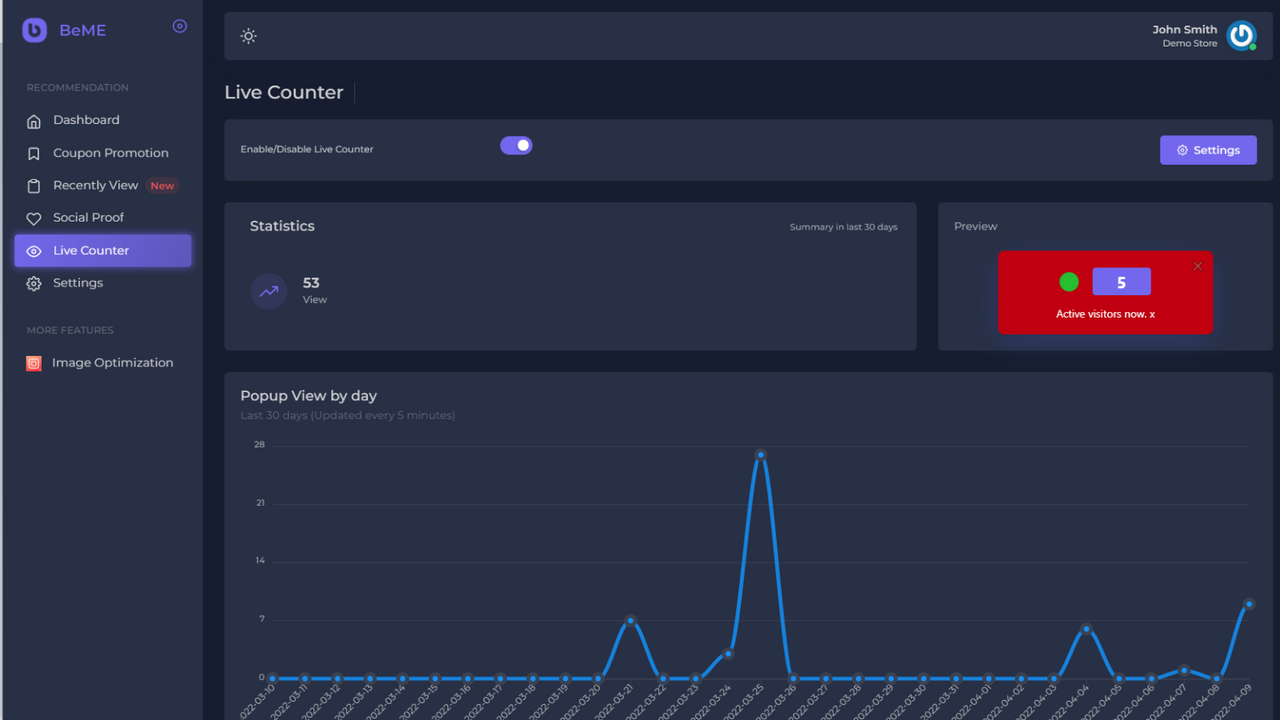The width and height of the screenshot is (1280, 720).
Task: Click the New badge on Recently View
Action: pyautogui.click(x=162, y=186)
